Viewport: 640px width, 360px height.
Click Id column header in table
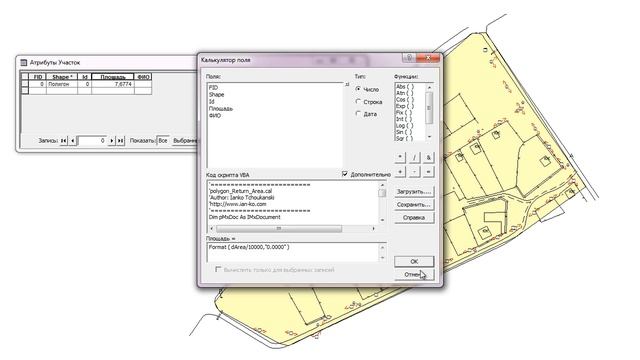click(84, 77)
